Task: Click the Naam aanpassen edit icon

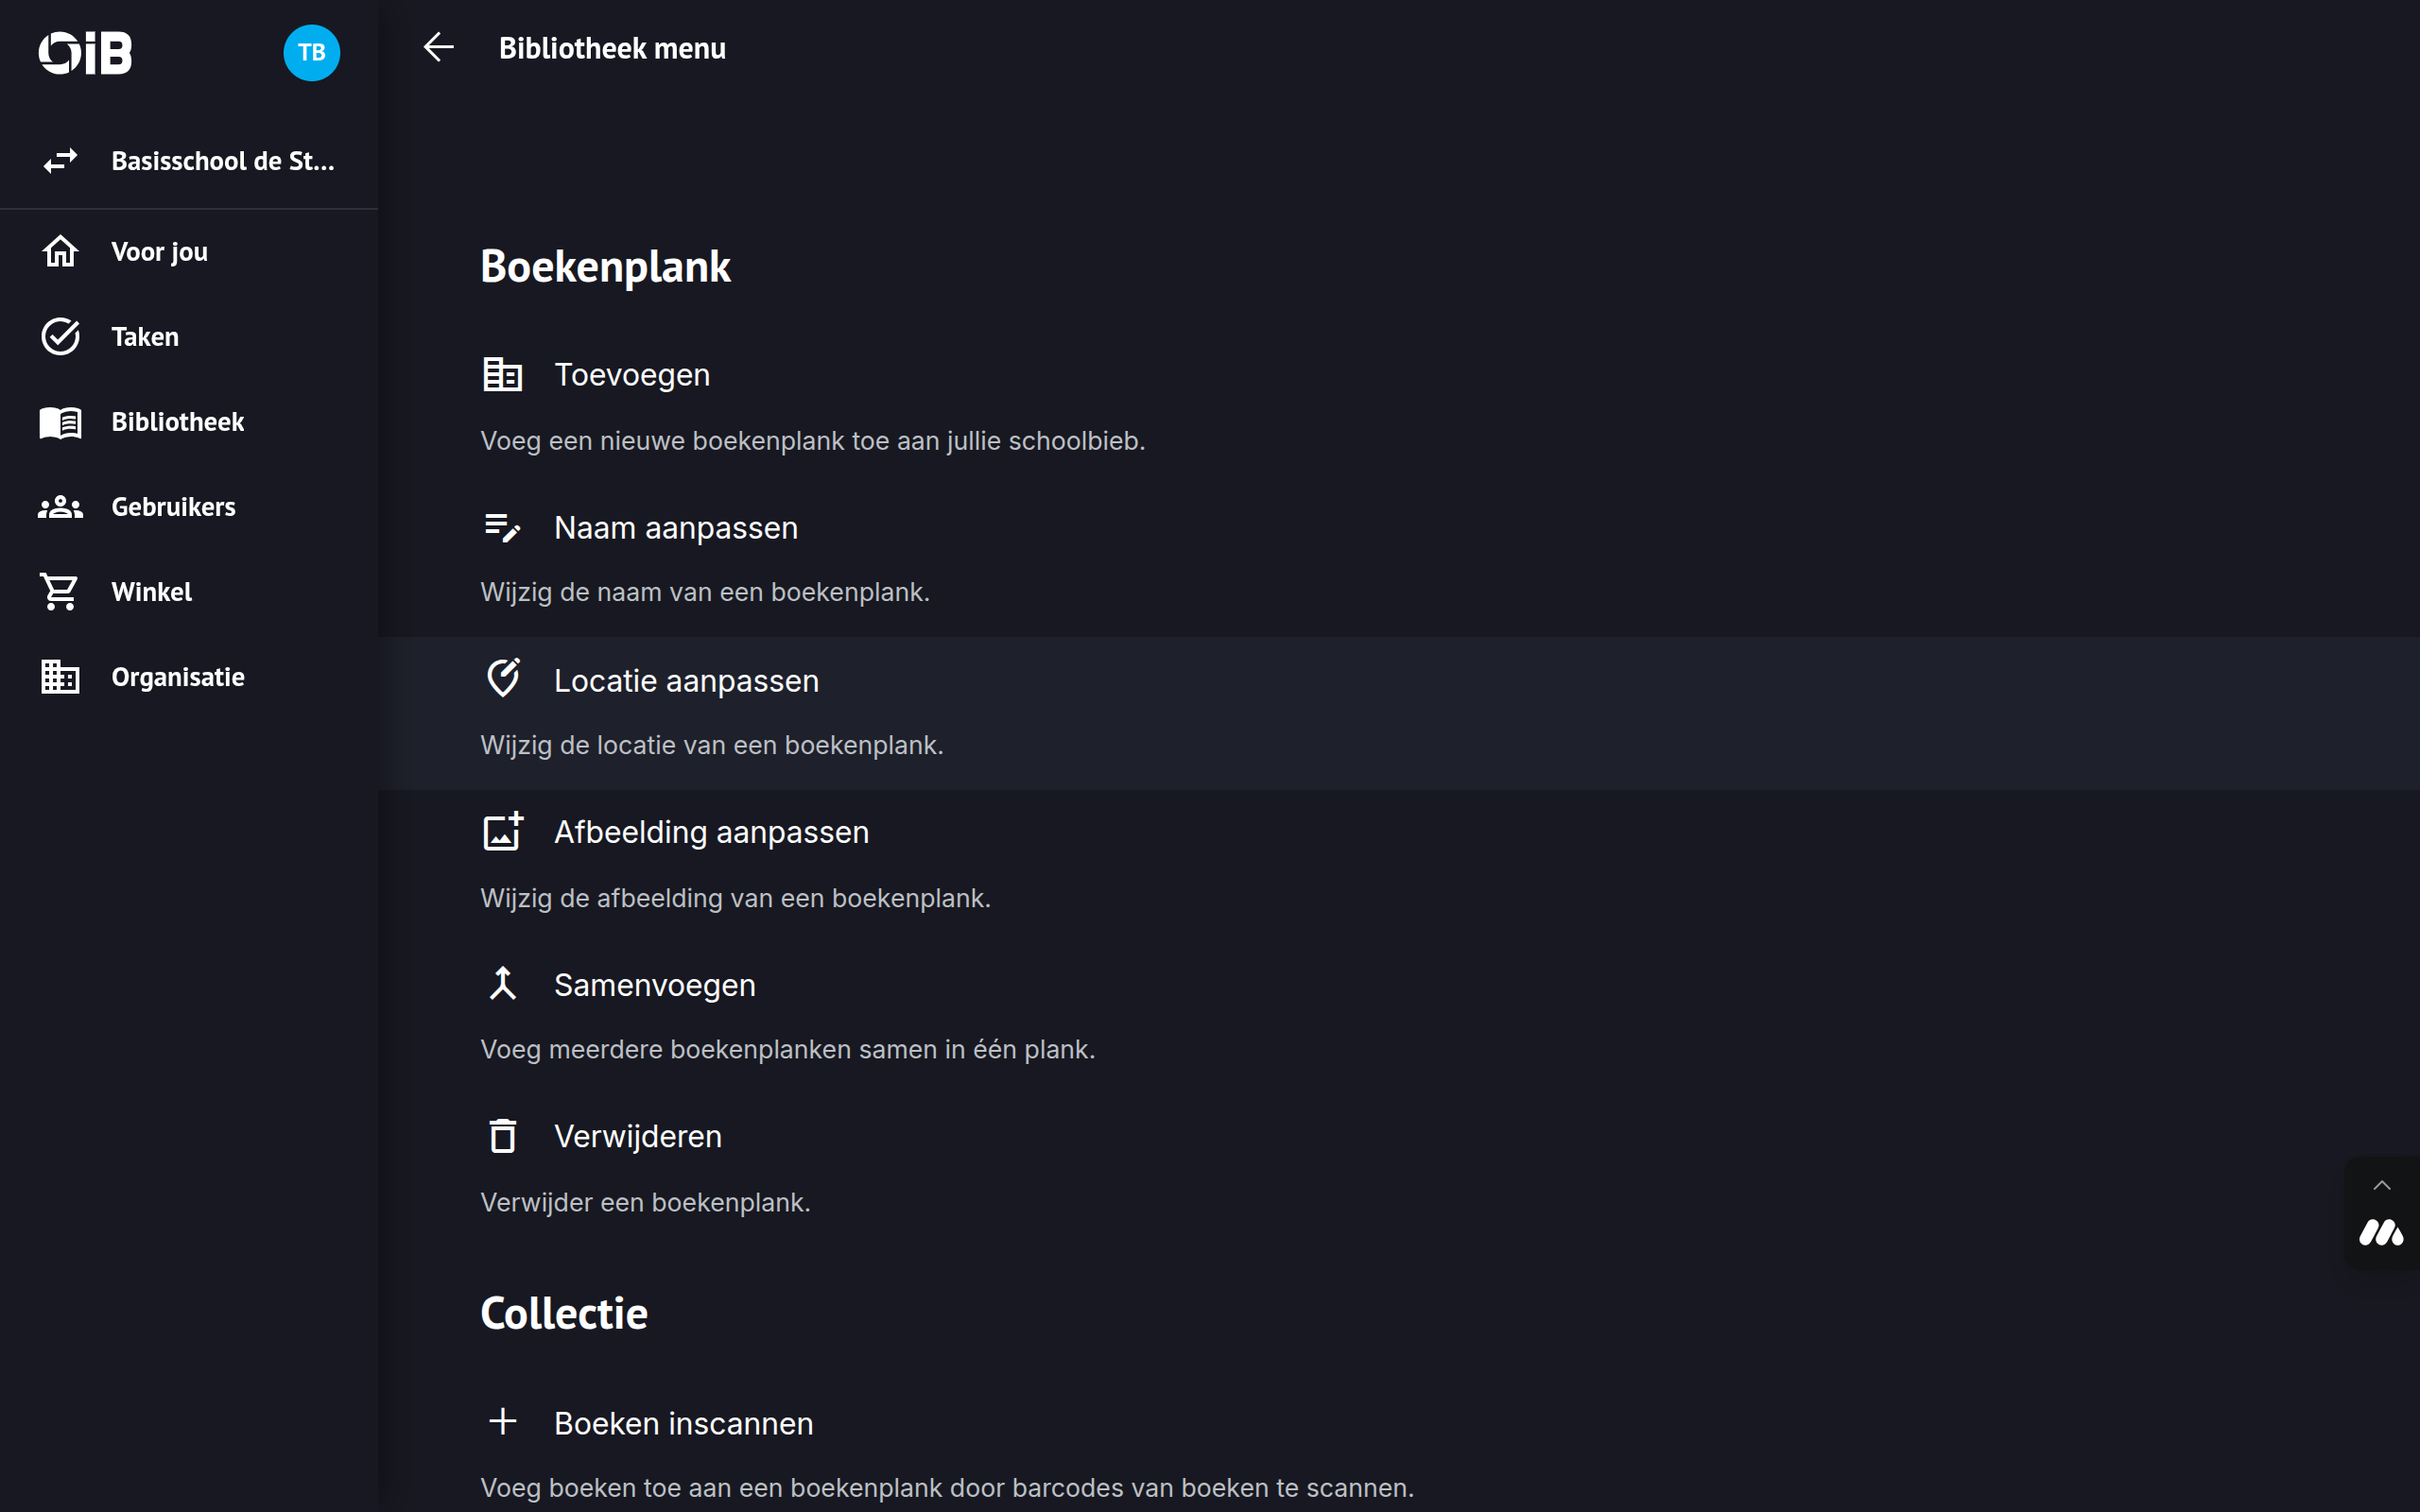Action: click(x=502, y=527)
